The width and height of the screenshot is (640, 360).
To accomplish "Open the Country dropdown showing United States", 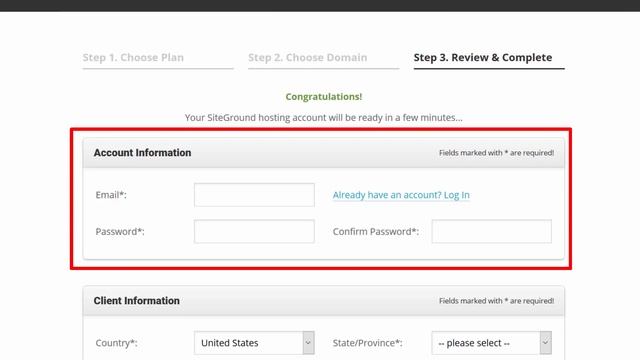I will (x=254, y=343).
